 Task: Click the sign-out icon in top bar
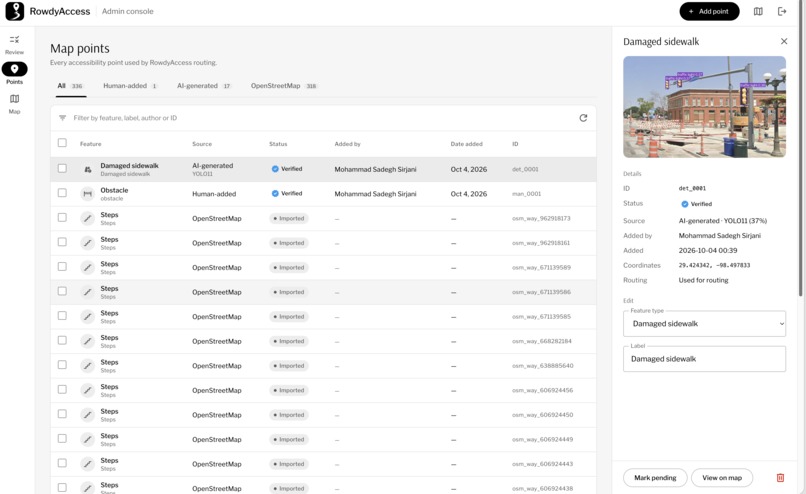coord(782,11)
